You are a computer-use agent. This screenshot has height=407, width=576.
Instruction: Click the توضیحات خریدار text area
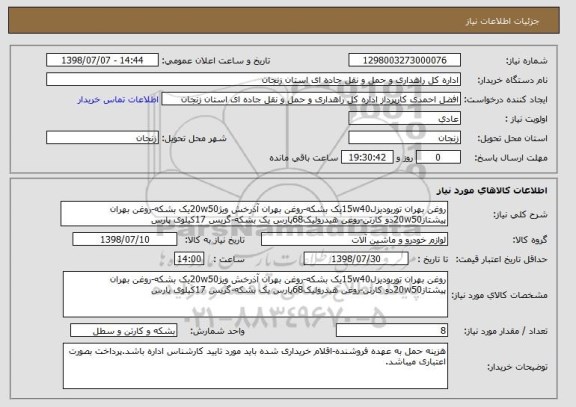tap(255, 366)
